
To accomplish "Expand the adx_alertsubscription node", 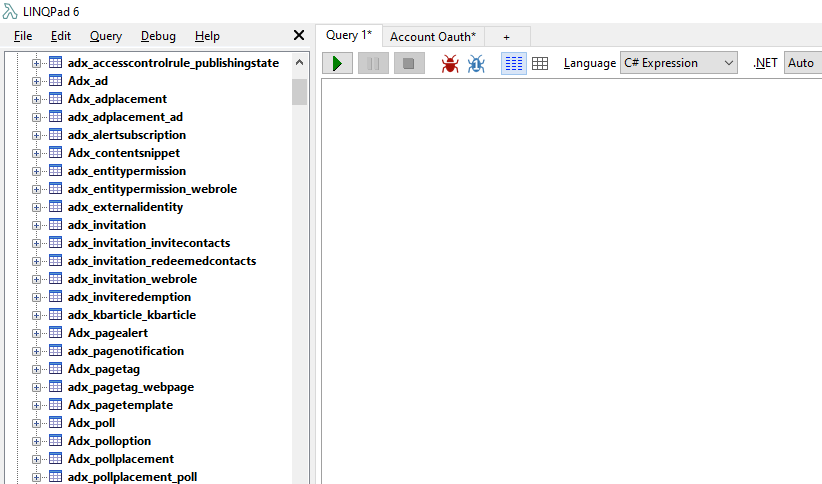I will coord(36,135).
